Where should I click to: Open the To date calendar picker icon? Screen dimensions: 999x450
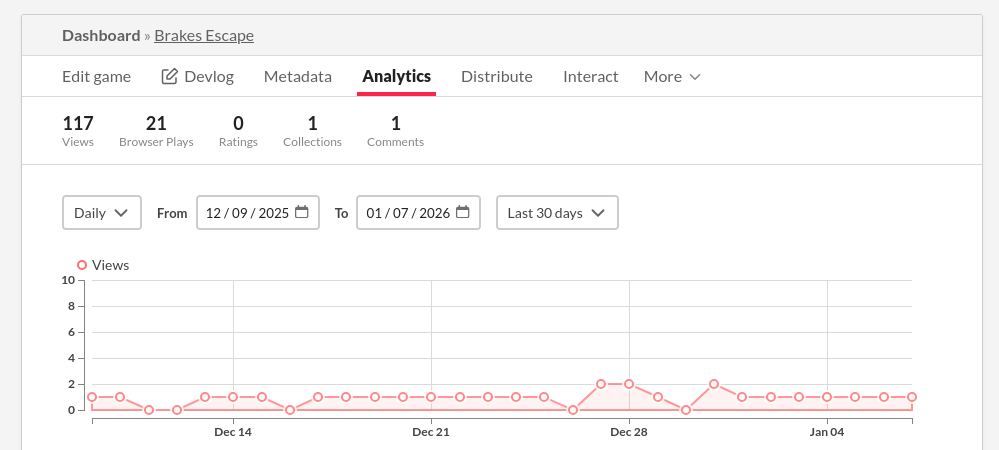coord(462,212)
